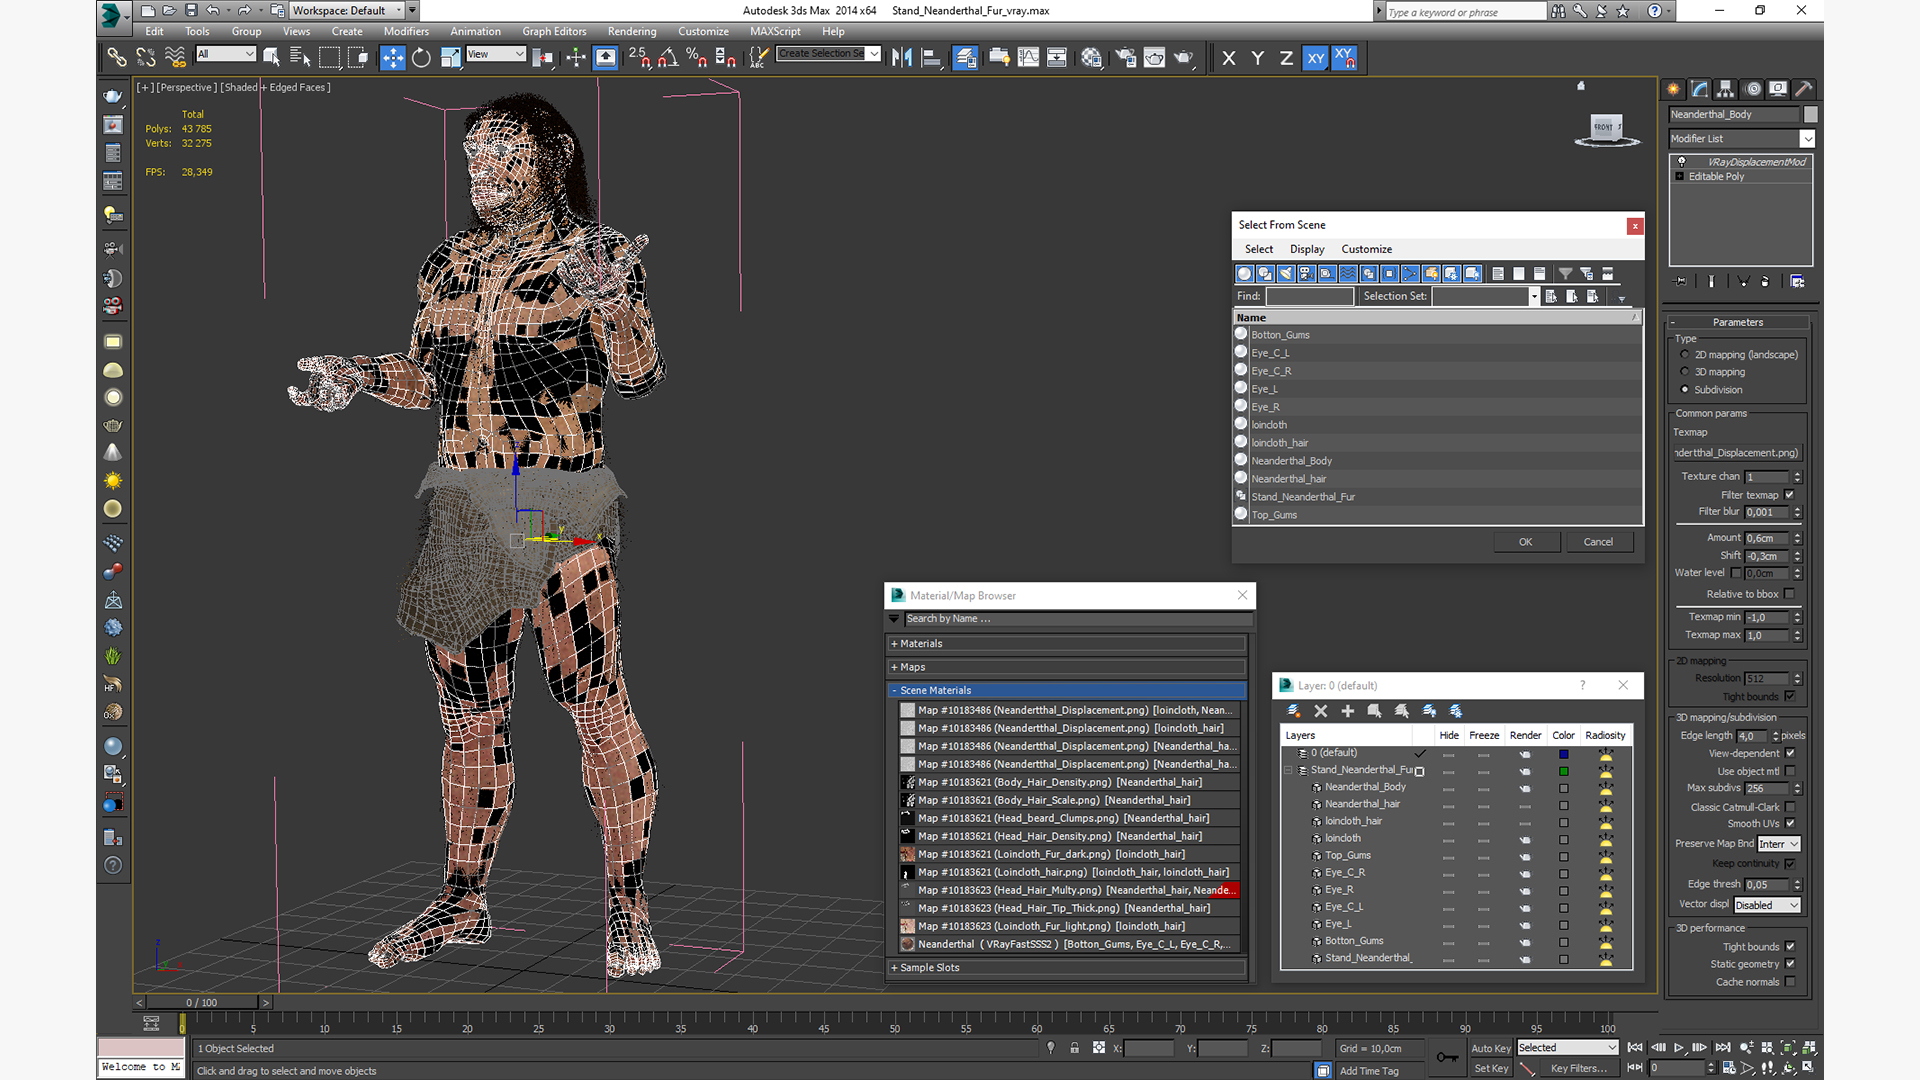Screen dimensions: 1920x1080
Task: Toggle Percent Snap in main toolbar
Action: click(x=697, y=58)
